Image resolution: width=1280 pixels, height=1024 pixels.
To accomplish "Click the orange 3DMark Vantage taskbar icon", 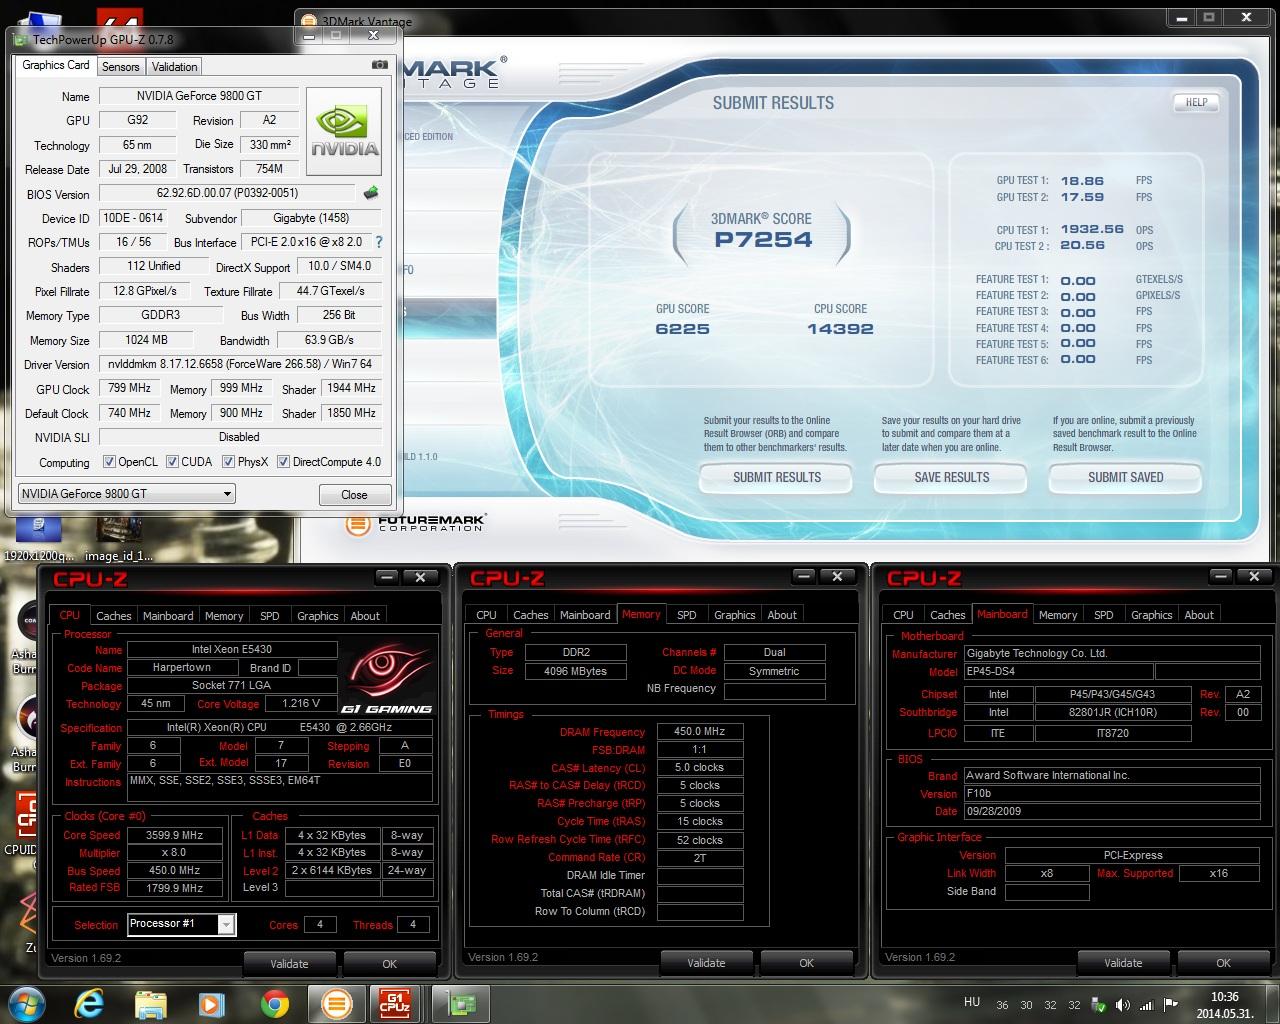I will tap(337, 1003).
